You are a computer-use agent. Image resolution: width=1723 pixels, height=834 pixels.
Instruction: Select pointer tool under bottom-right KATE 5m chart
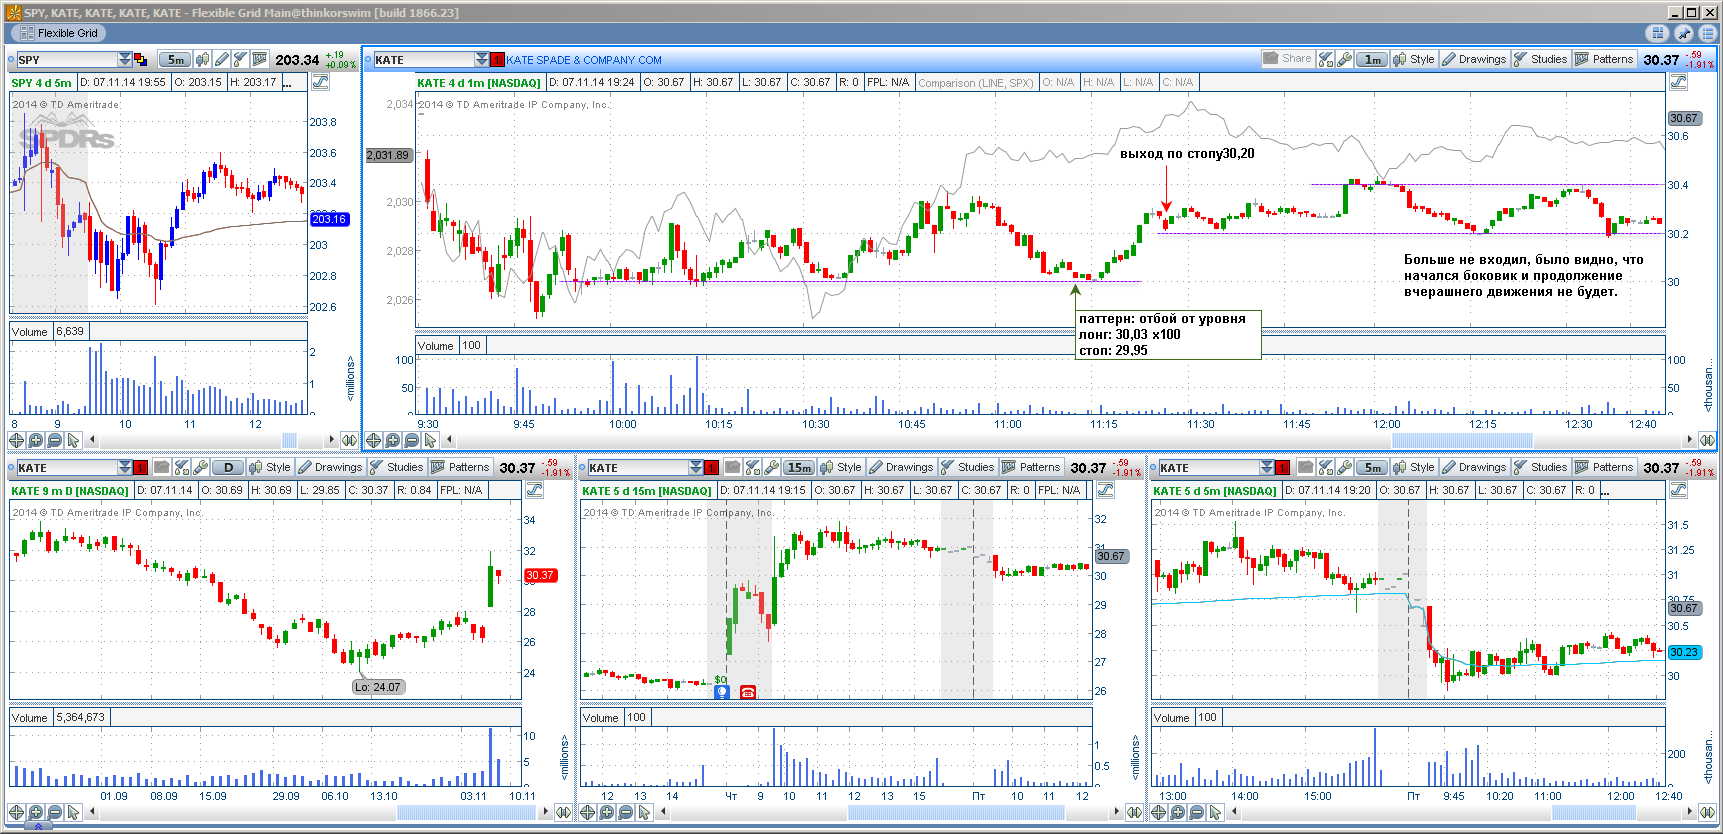(x=1216, y=812)
